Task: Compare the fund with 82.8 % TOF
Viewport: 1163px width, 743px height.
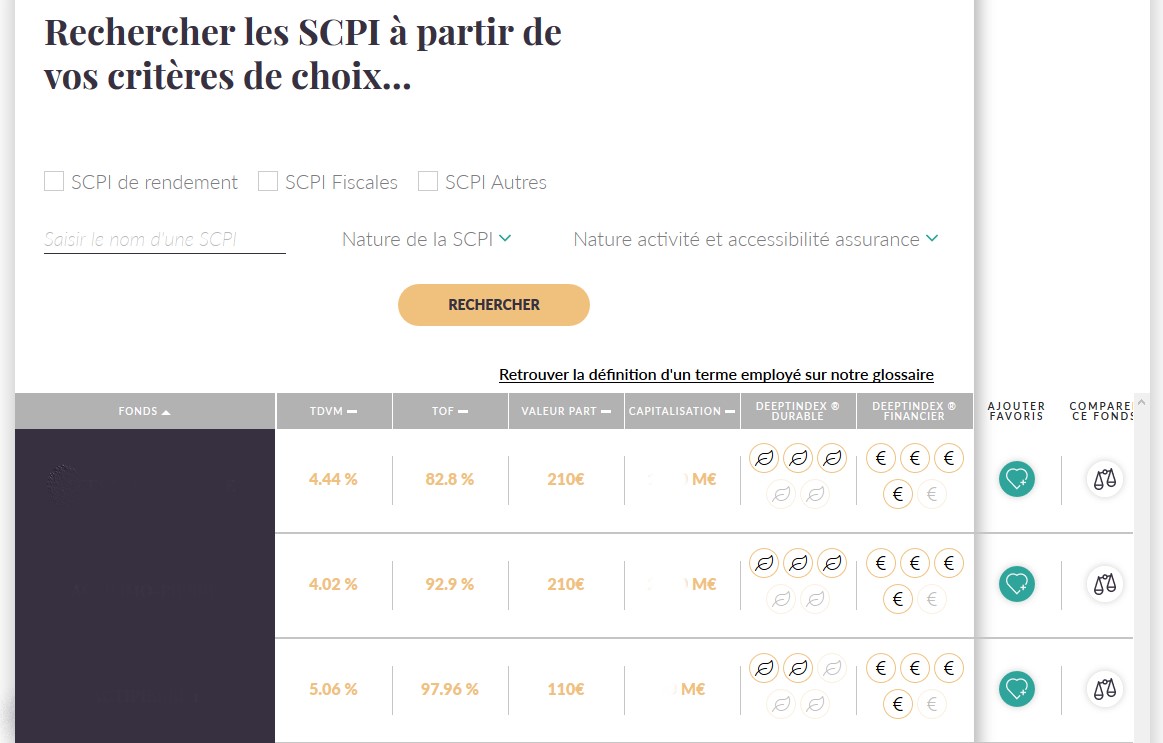Action: click(1104, 479)
